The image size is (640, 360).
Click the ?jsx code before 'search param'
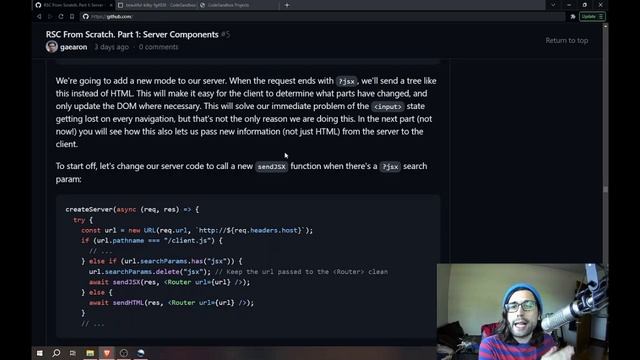pos(390,167)
